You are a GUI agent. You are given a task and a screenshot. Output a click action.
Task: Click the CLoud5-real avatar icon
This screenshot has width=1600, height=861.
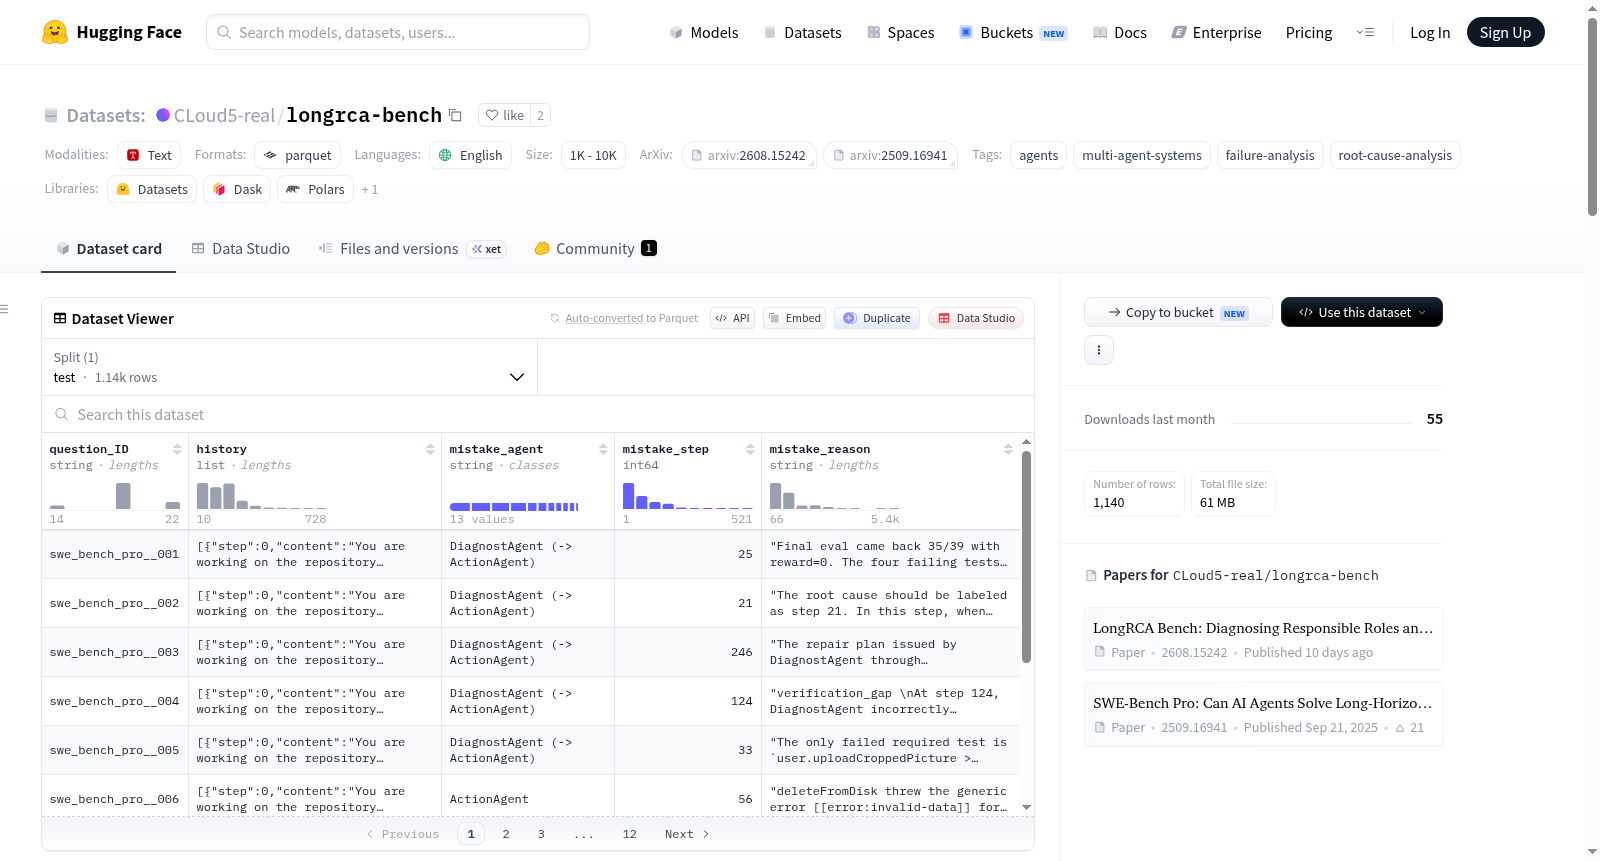click(x=163, y=115)
